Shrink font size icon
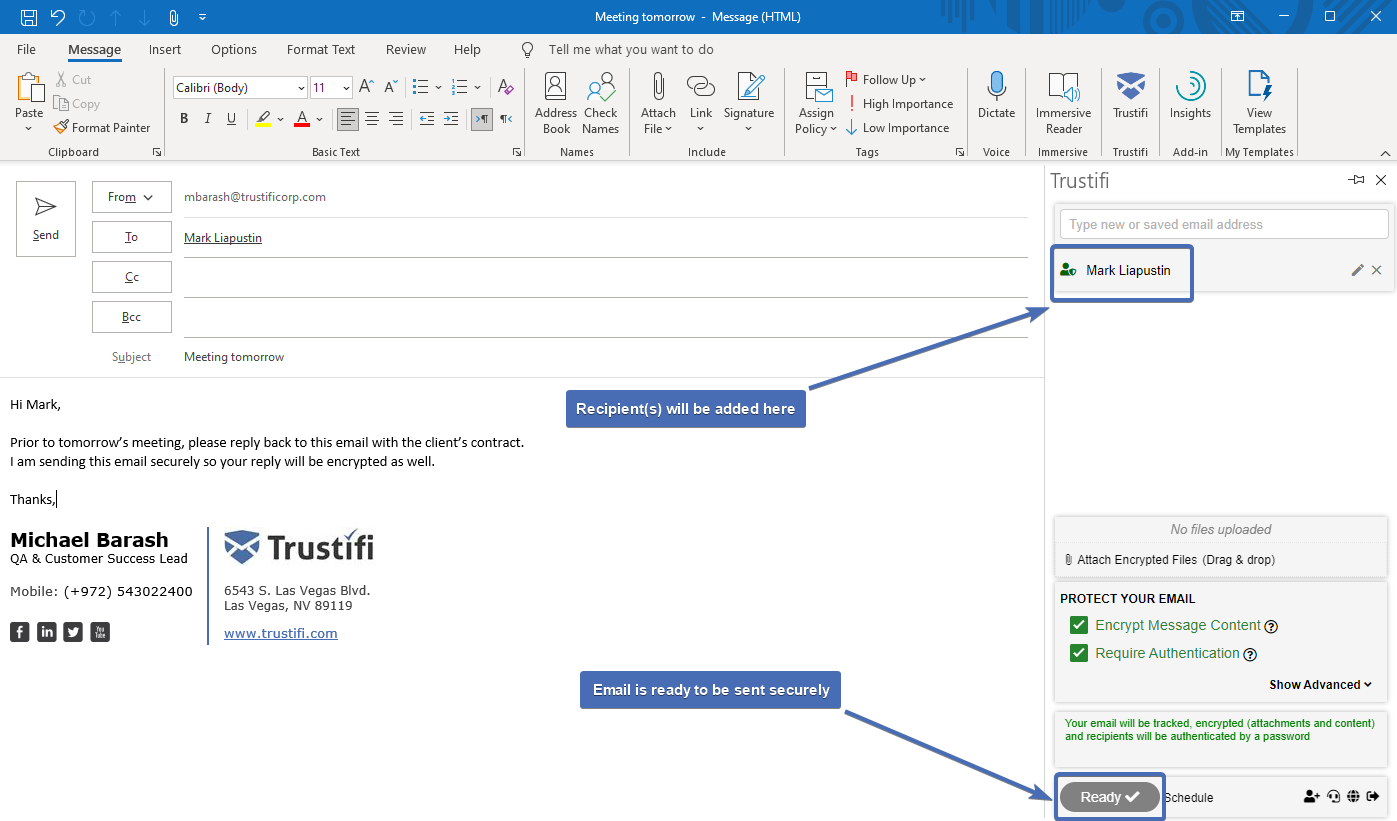Image resolution: width=1397 pixels, height=821 pixels. pos(391,88)
